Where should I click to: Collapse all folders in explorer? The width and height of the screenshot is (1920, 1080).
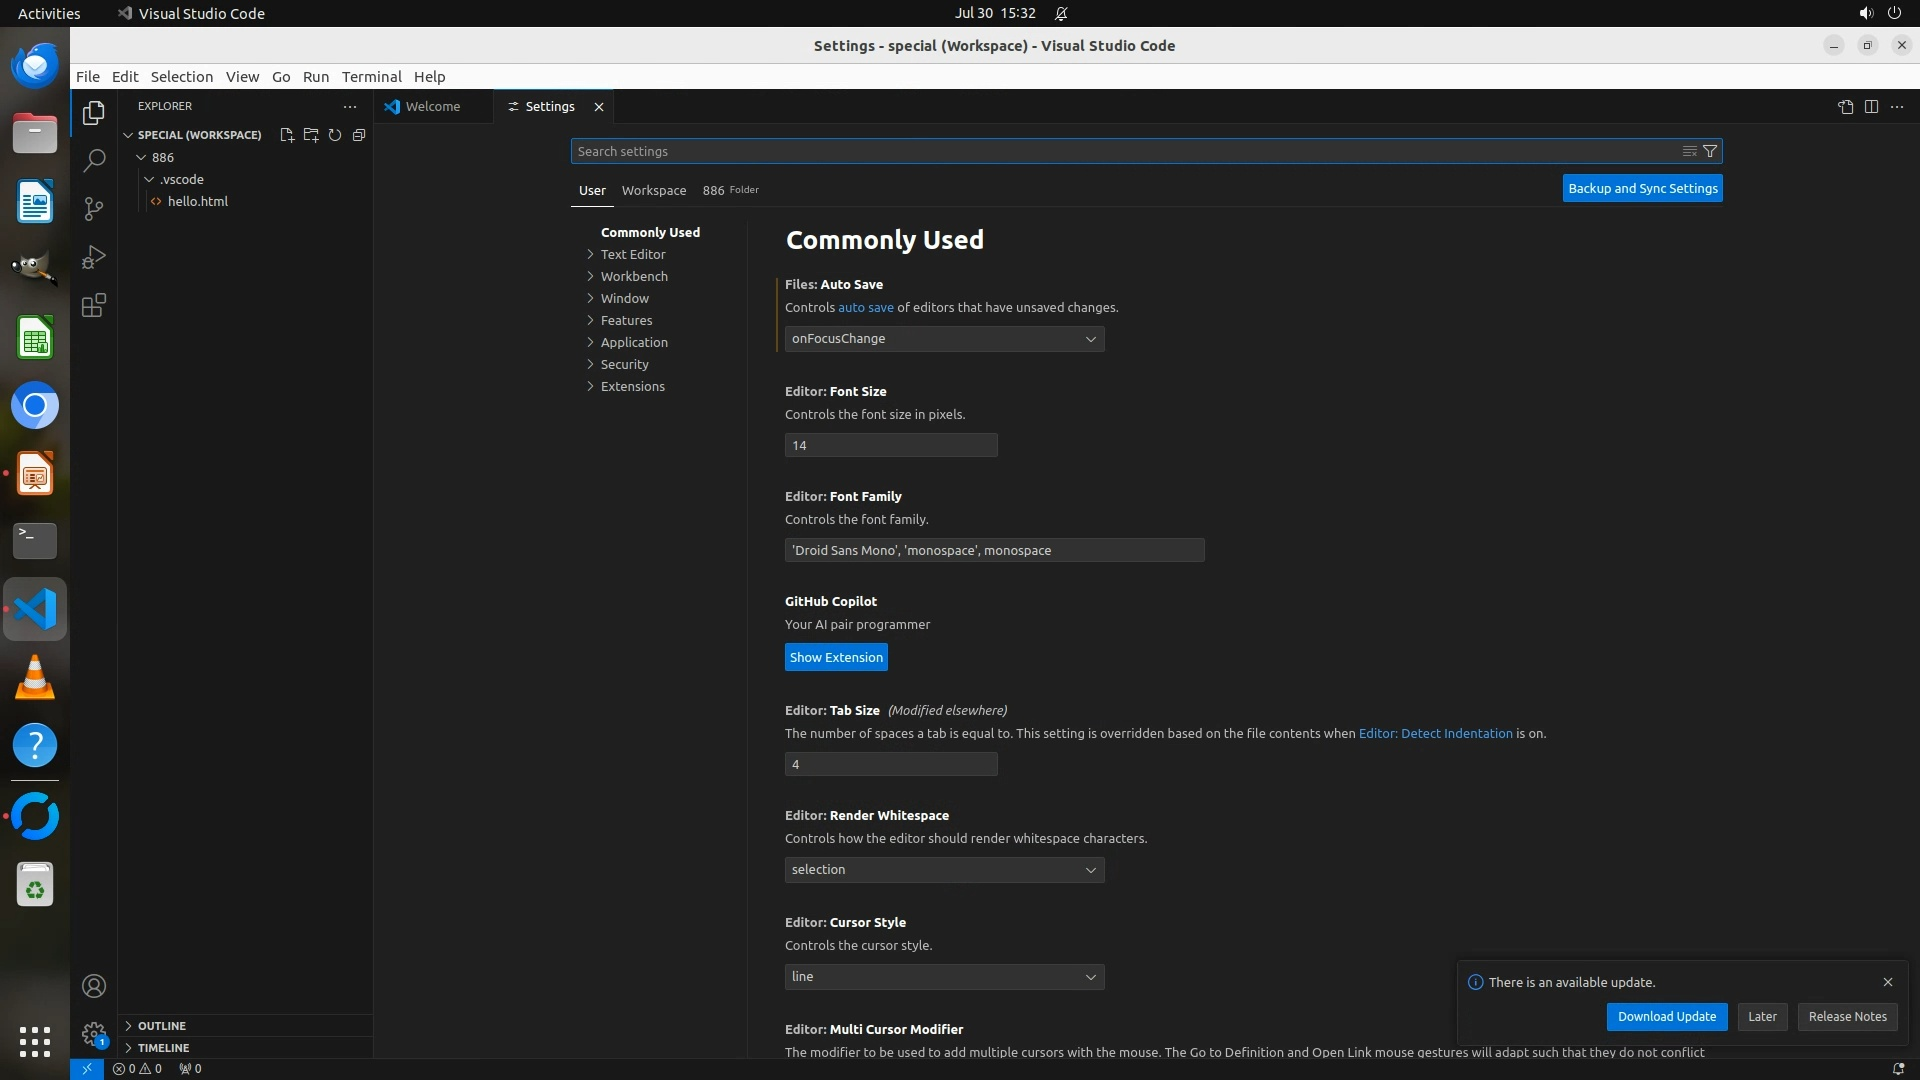tap(359, 135)
